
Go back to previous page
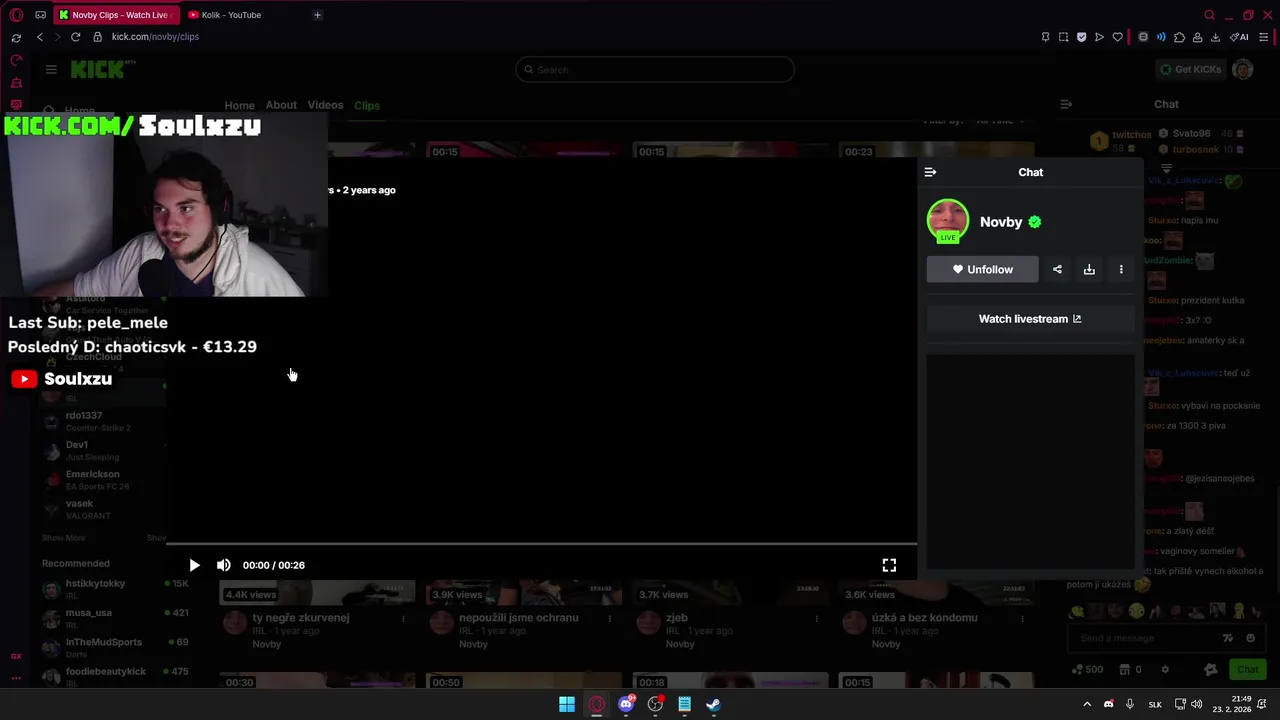pos(39,37)
